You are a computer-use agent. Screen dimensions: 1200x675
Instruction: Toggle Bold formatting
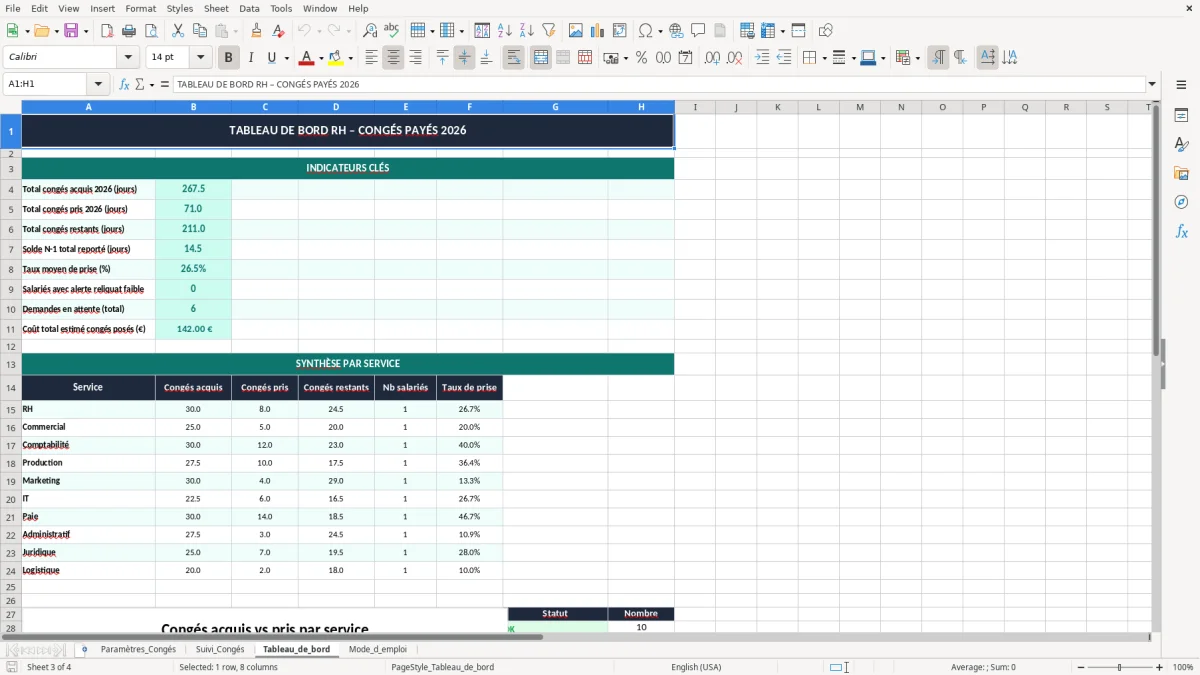click(x=228, y=58)
